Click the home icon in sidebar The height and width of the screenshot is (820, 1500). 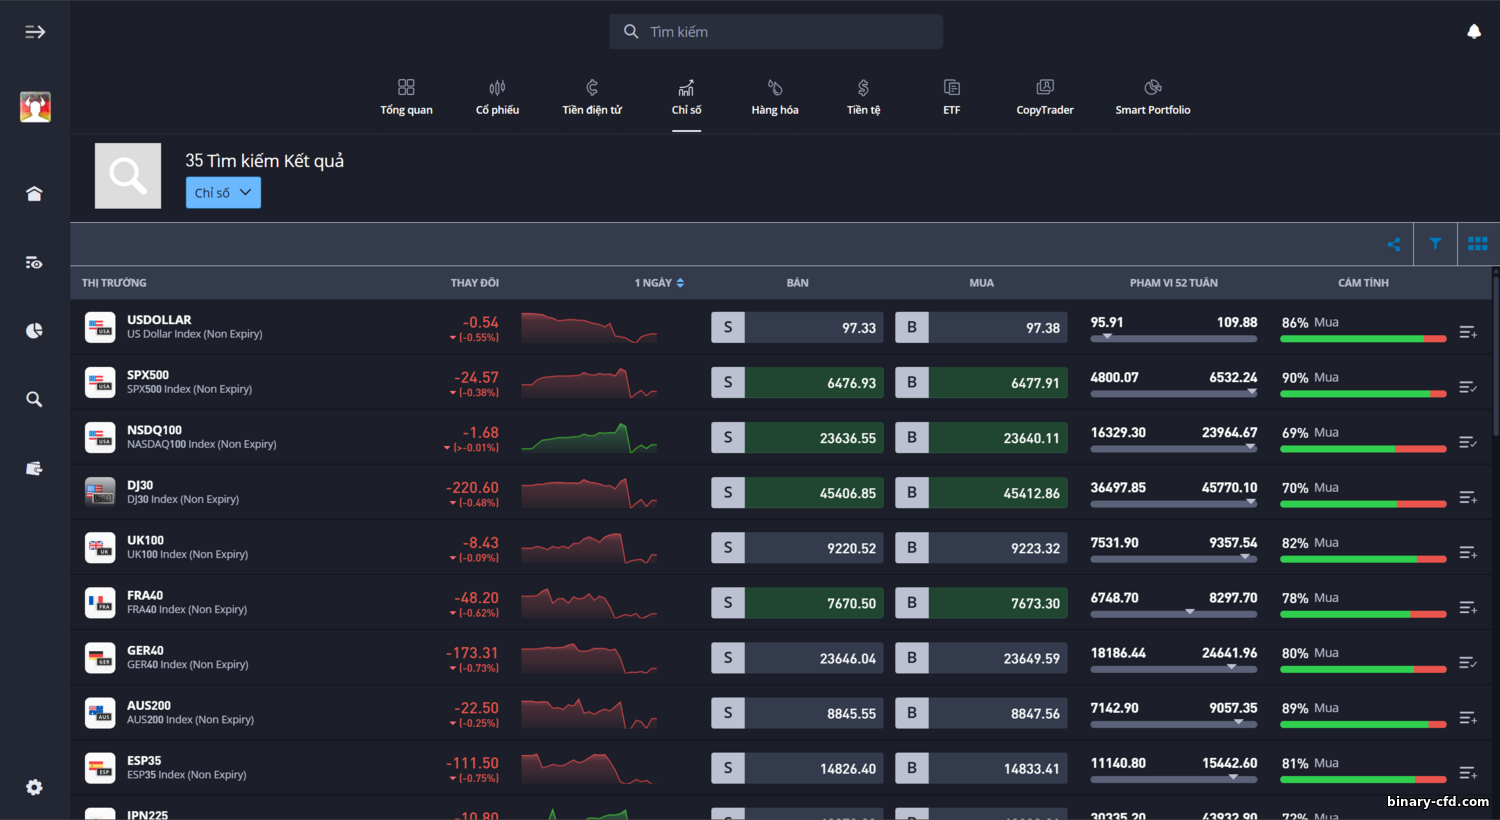click(34, 193)
